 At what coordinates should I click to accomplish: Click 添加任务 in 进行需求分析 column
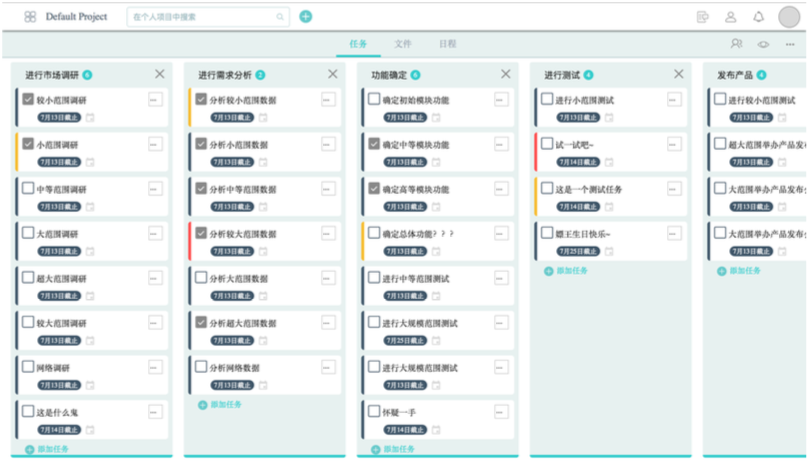point(220,405)
